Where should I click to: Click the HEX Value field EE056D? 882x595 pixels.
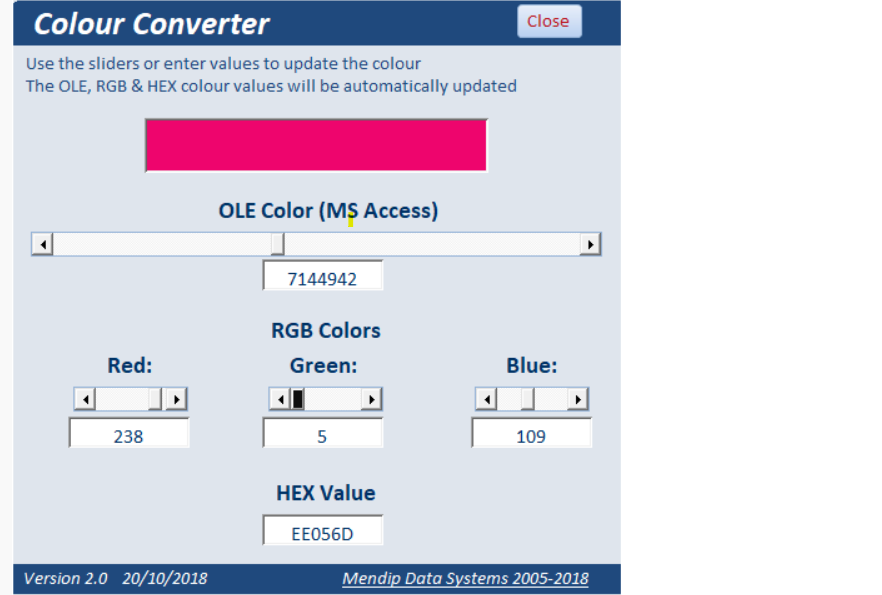tap(322, 531)
